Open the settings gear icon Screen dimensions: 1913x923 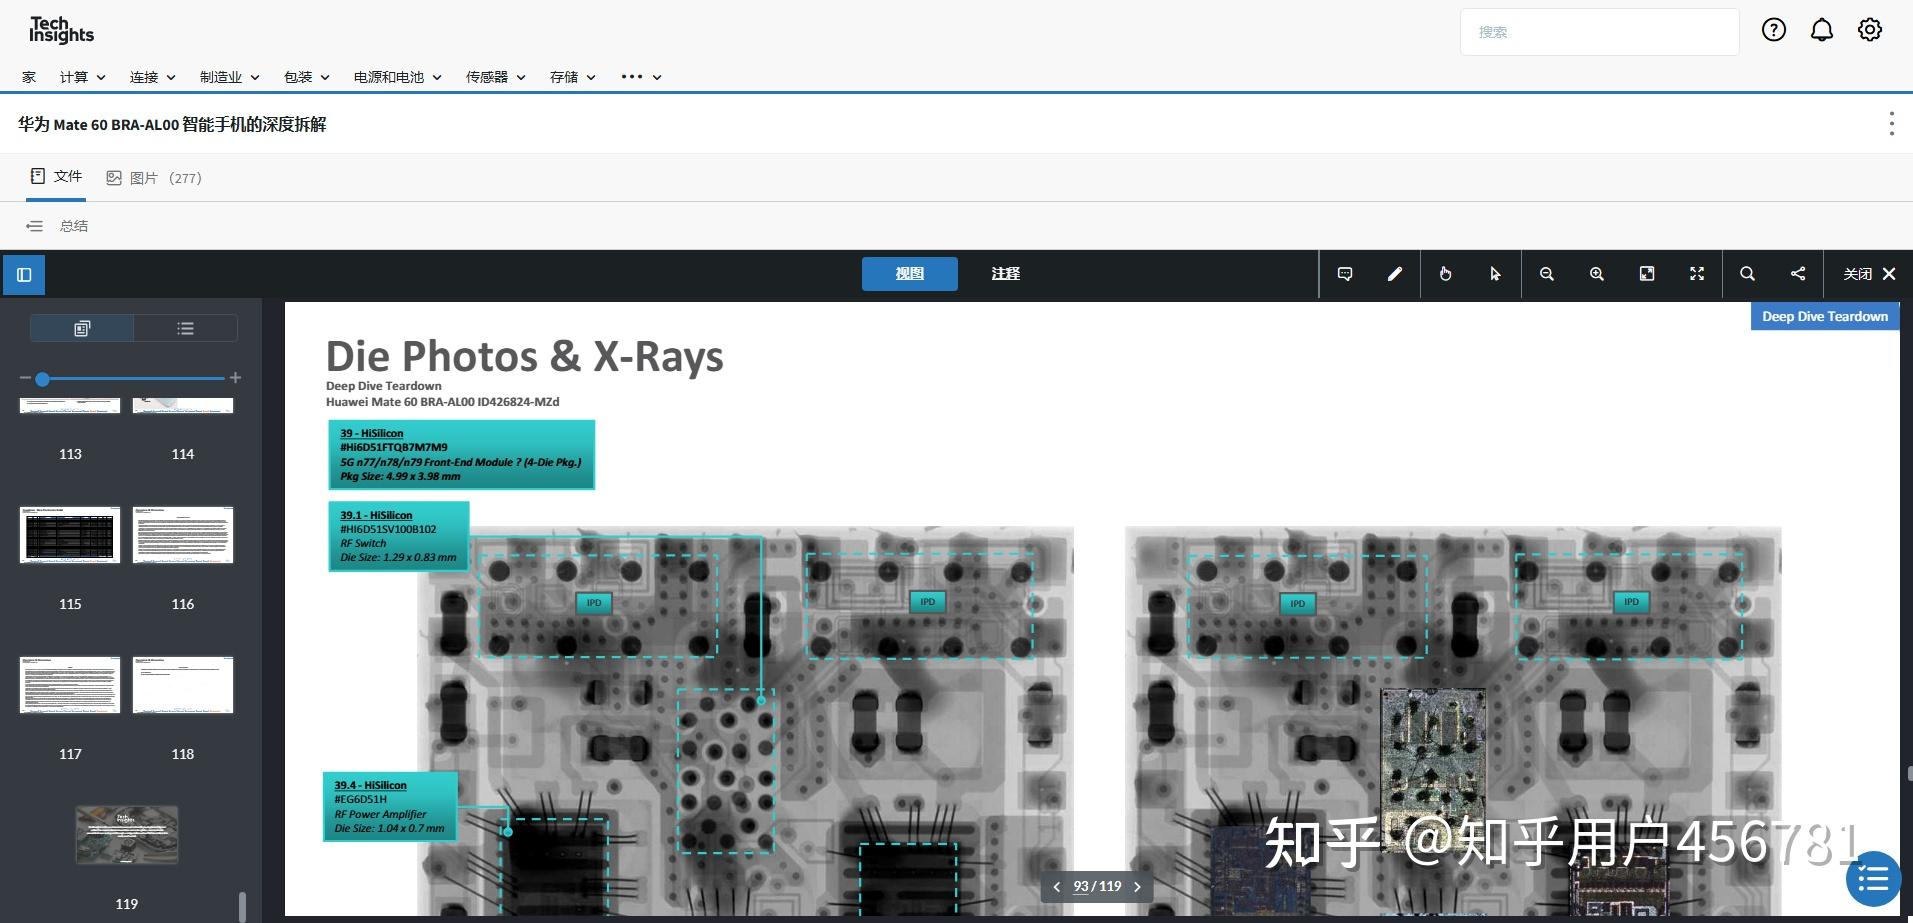point(1869,30)
